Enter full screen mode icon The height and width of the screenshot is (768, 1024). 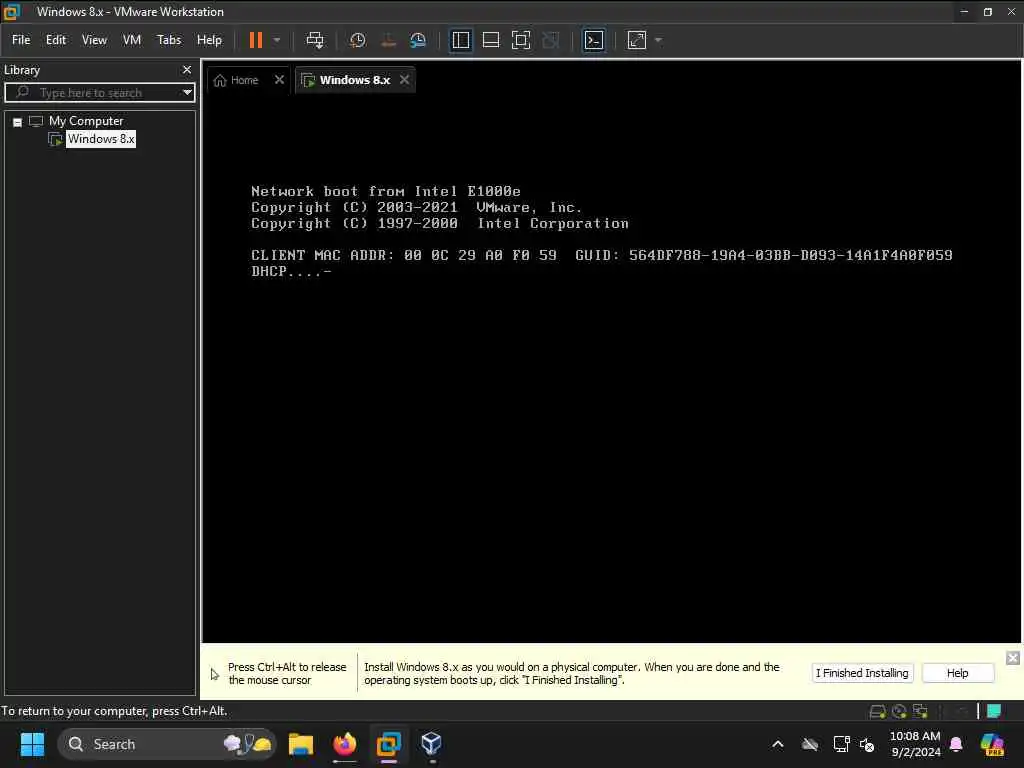click(x=520, y=40)
